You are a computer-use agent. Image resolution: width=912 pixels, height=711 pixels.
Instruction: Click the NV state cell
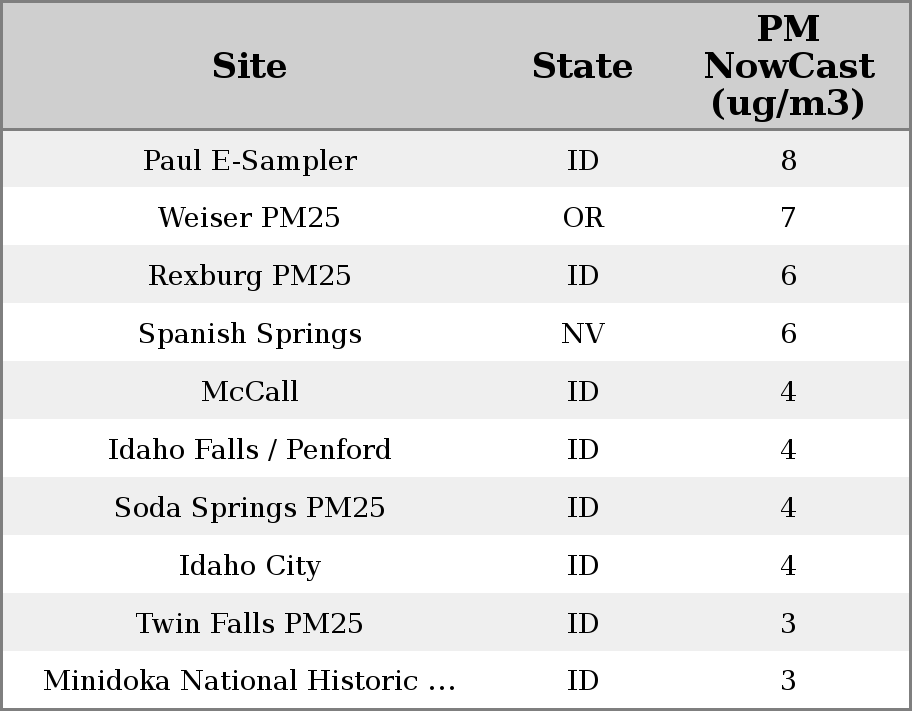coord(583,334)
